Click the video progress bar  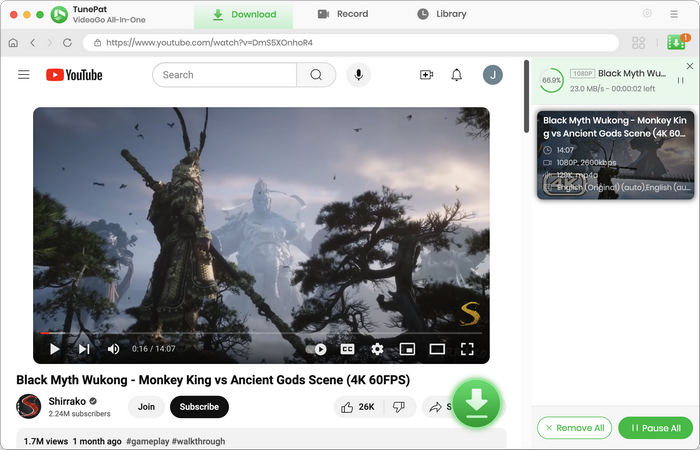tap(261, 333)
